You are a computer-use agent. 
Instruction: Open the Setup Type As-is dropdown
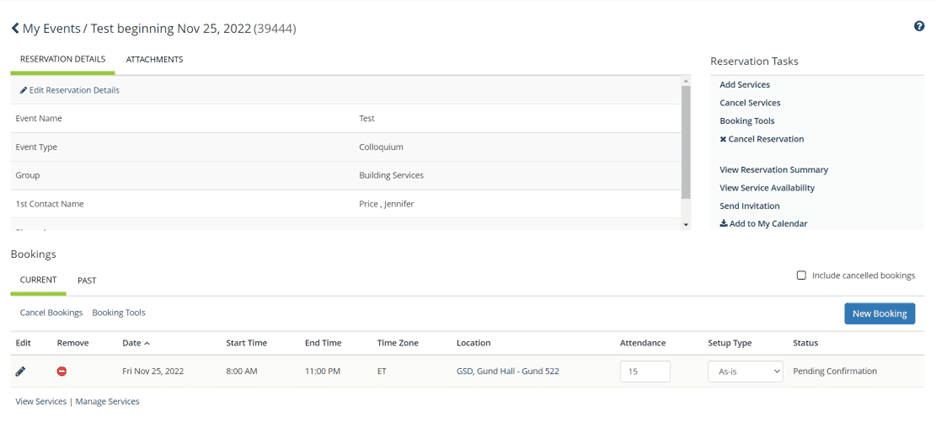(745, 371)
